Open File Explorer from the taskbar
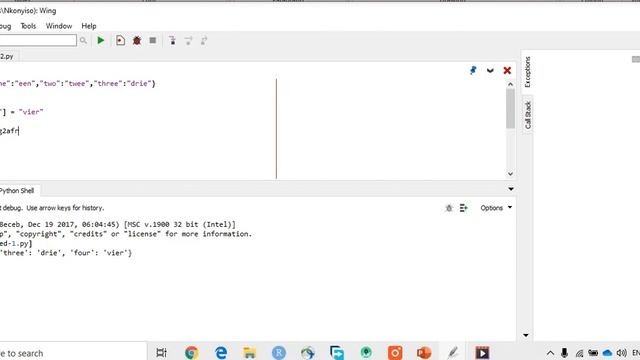The height and width of the screenshot is (360, 640). 249,353
